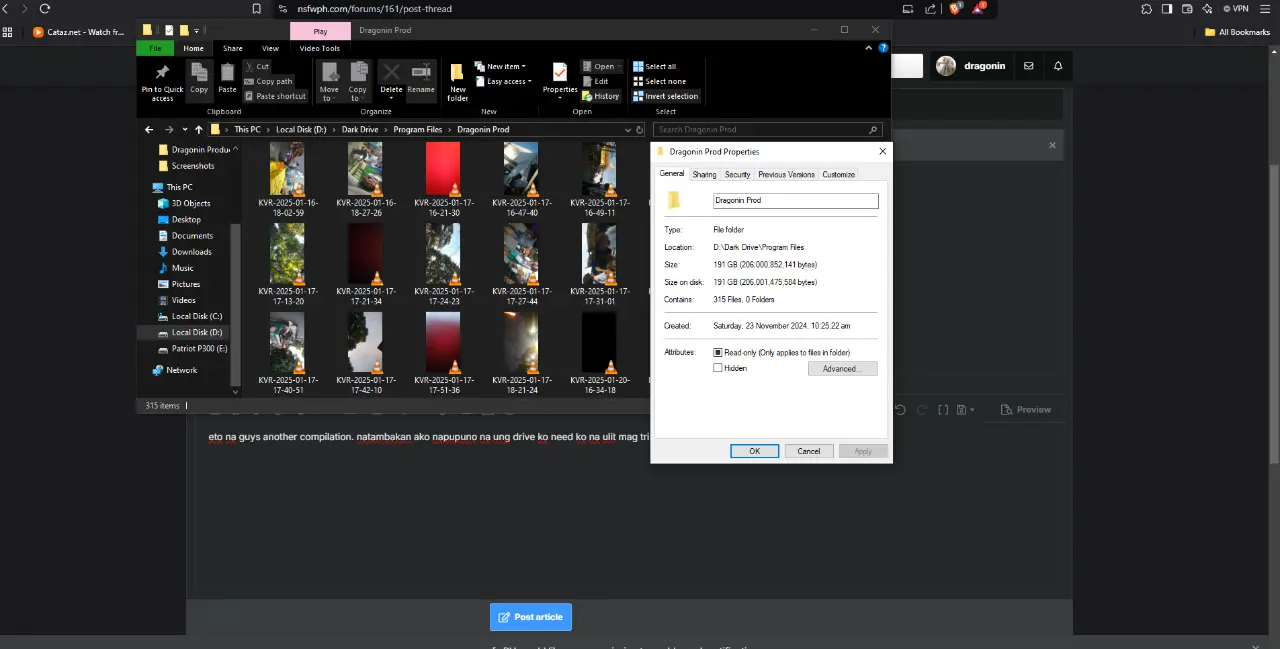
Task: Click the folder name input field
Action: (795, 201)
